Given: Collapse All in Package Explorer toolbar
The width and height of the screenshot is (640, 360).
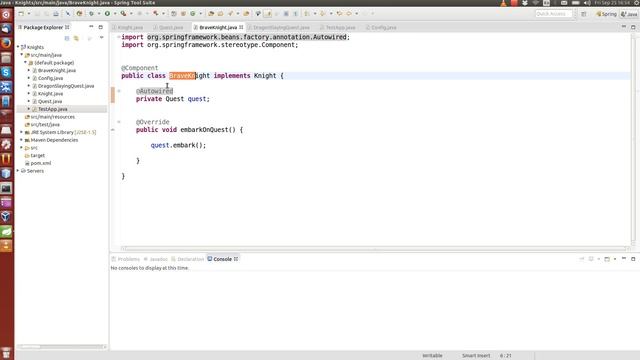Looking at the screenshot, I should pyautogui.click(x=67, y=38).
